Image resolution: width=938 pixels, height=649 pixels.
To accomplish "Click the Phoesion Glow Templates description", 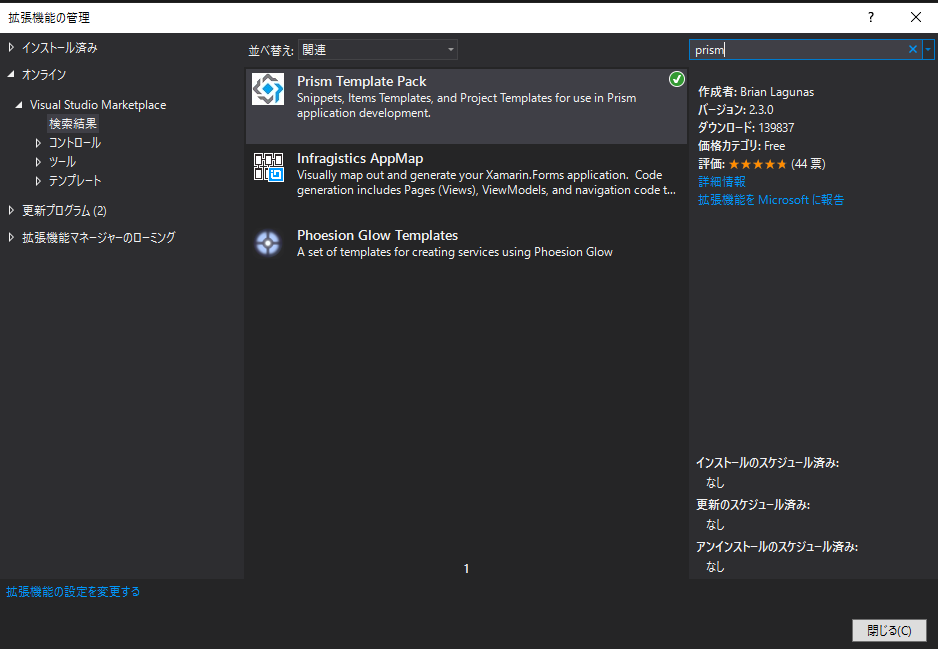I will point(455,252).
